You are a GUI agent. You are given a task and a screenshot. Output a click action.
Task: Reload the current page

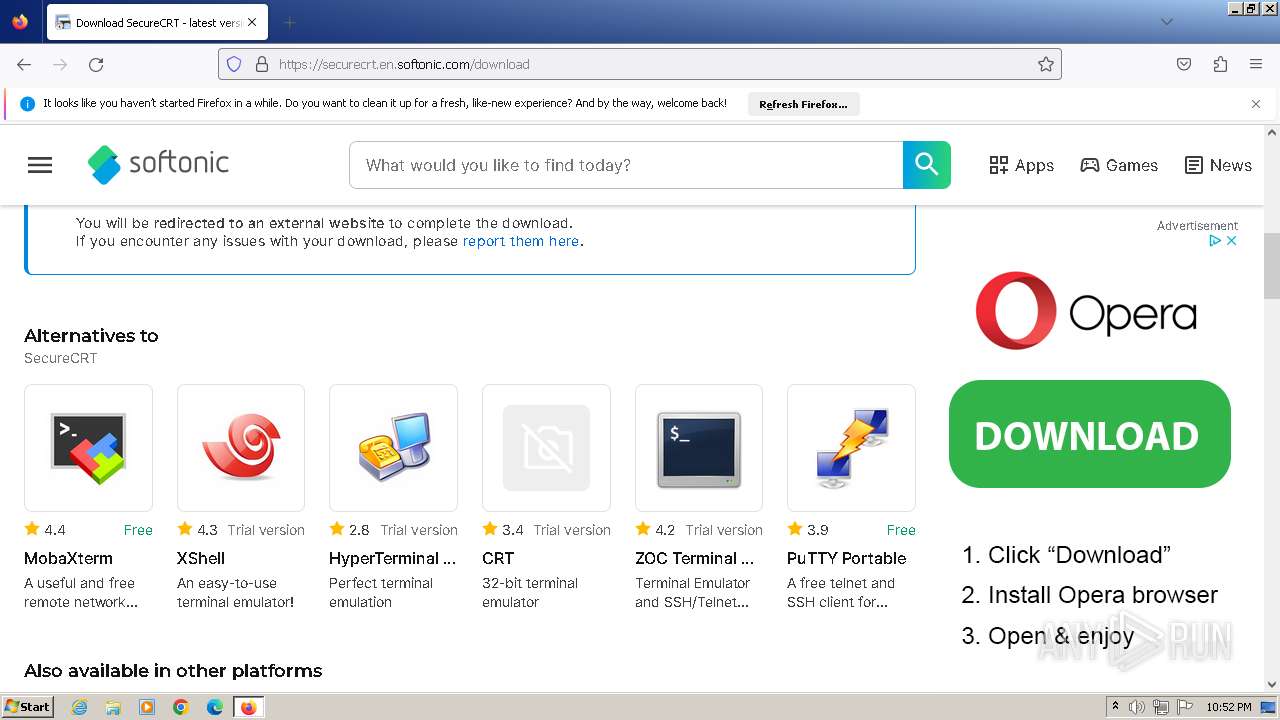pos(96,64)
